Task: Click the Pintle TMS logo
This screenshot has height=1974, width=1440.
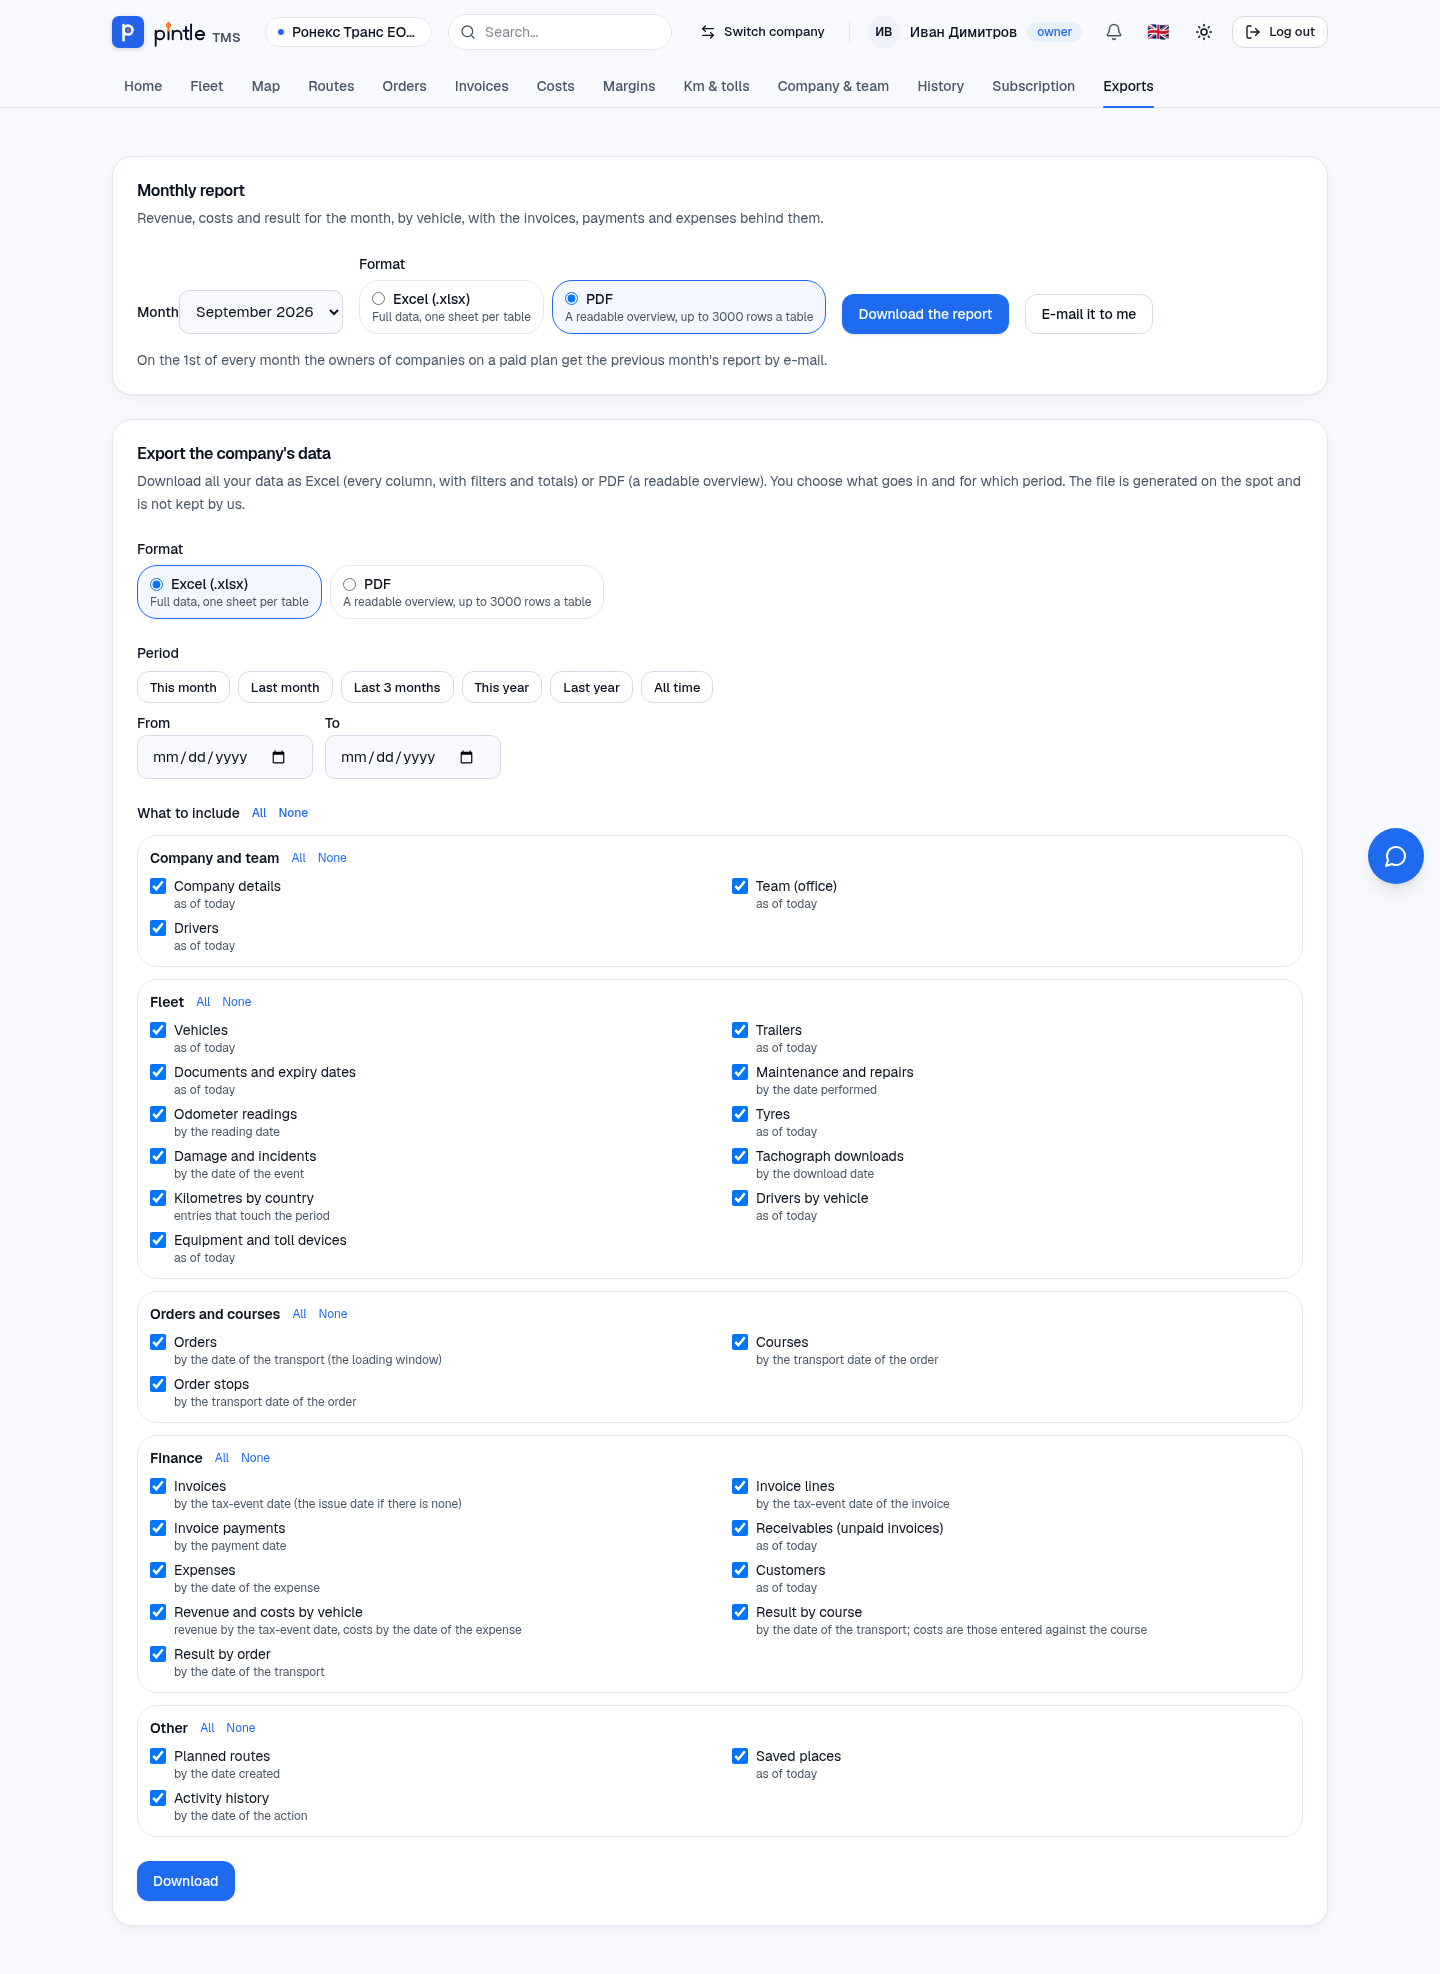Action: (176, 32)
